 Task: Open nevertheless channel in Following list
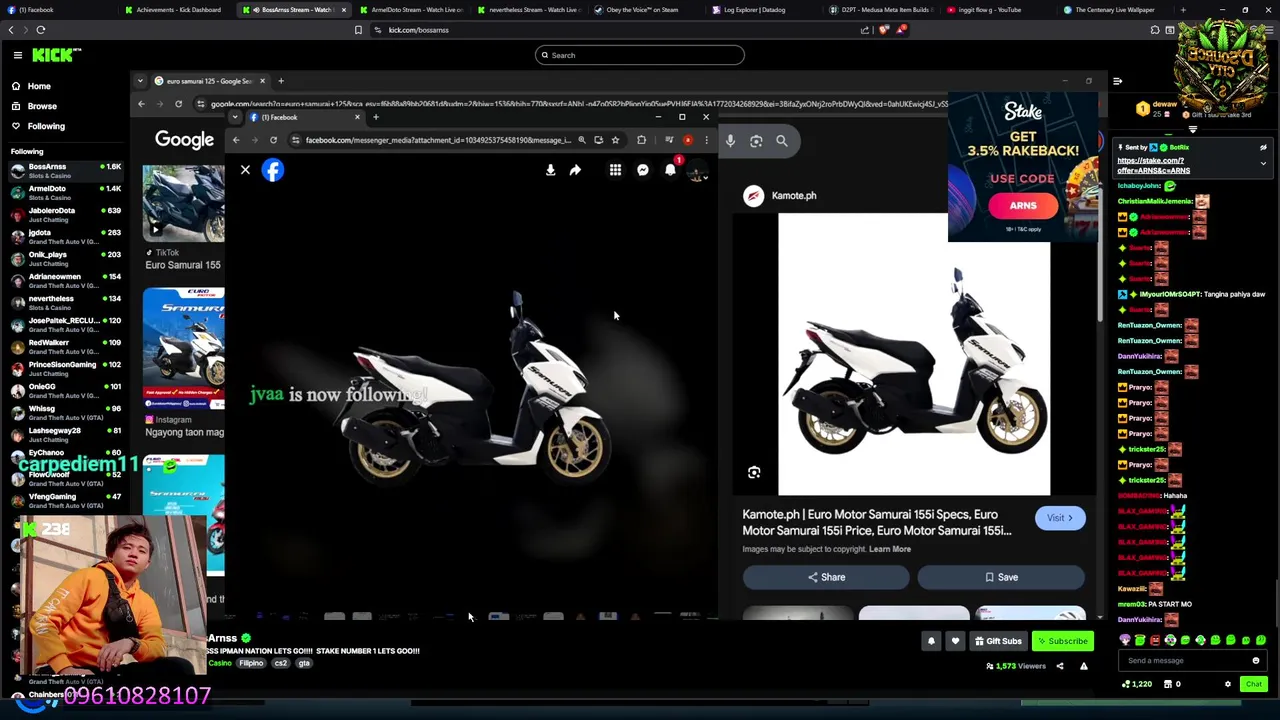click(x=65, y=302)
